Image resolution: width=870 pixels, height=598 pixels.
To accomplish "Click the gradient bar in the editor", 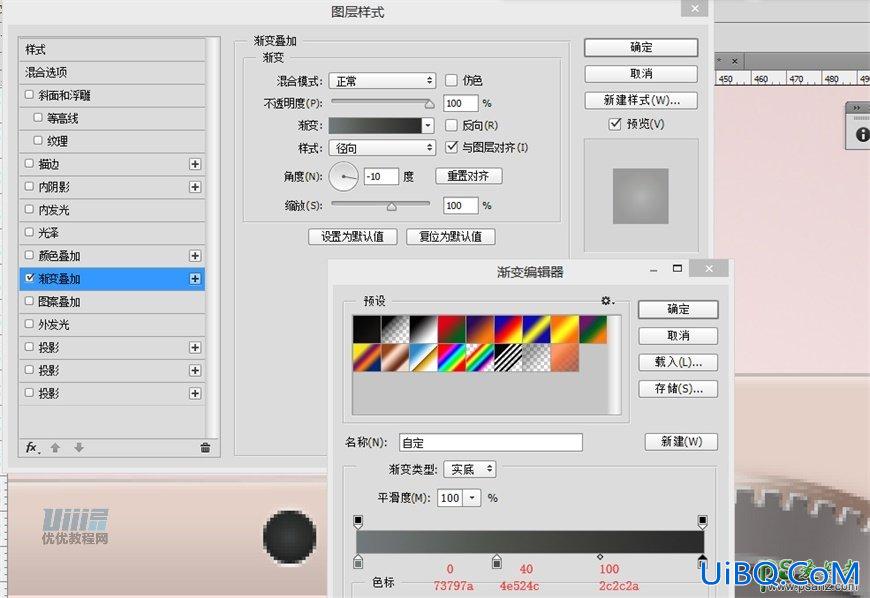I will click(530, 541).
